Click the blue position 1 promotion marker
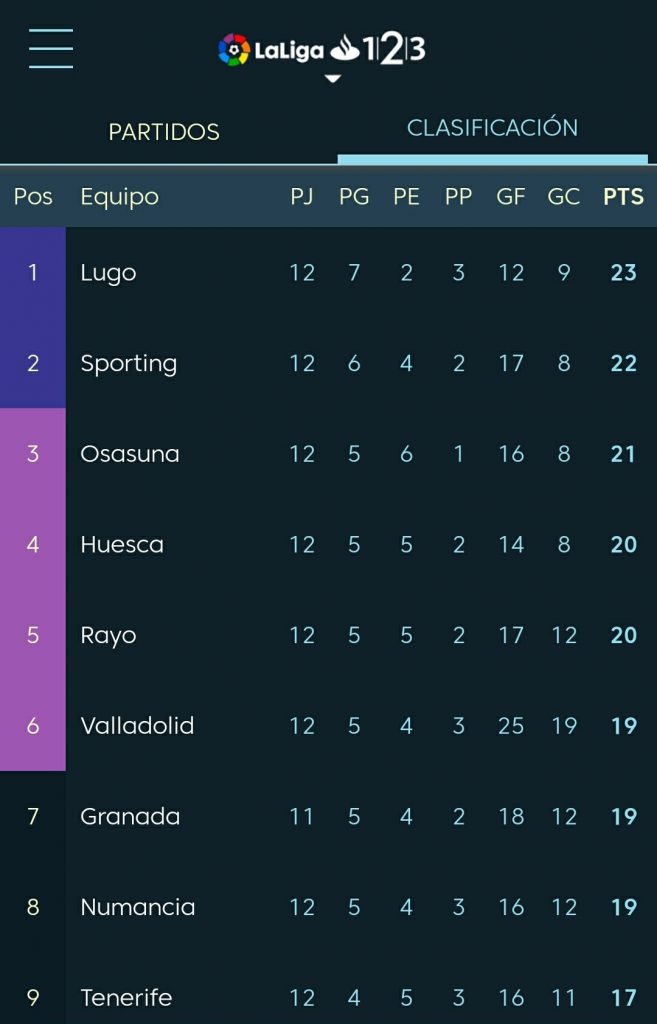 (x=33, y=272)
